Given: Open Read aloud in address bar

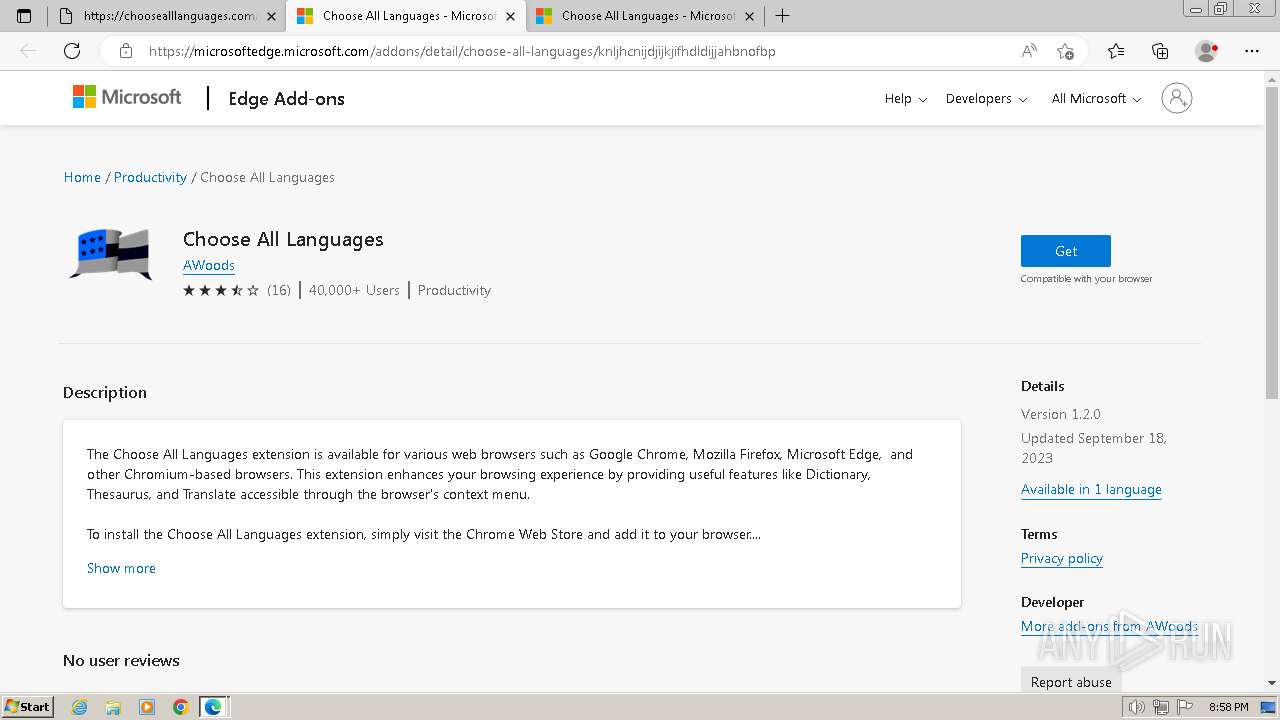Looking at the screenshot, I should point(1029,51).
